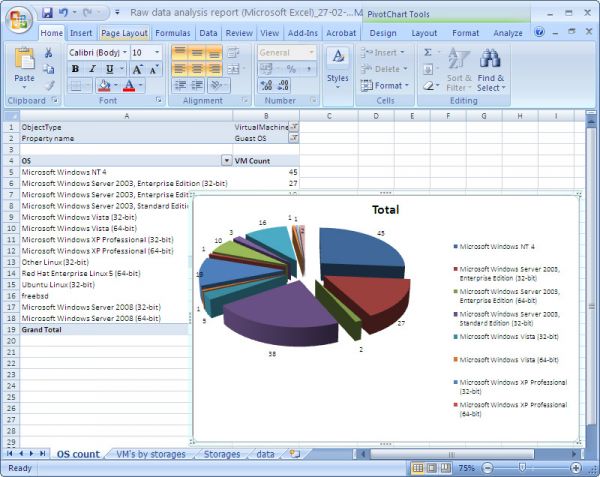Viewport: 600px width, 477px height.
Task: Decrease indent in Alignment group
Action: click(180, 85)
